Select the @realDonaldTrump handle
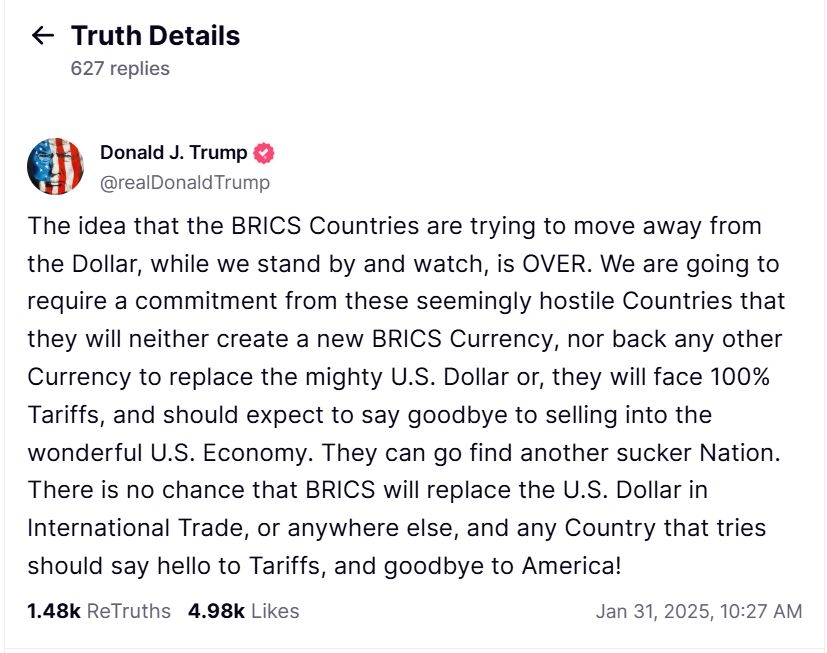This screenshot has width=827, height=653. click(x=185, y=183)
